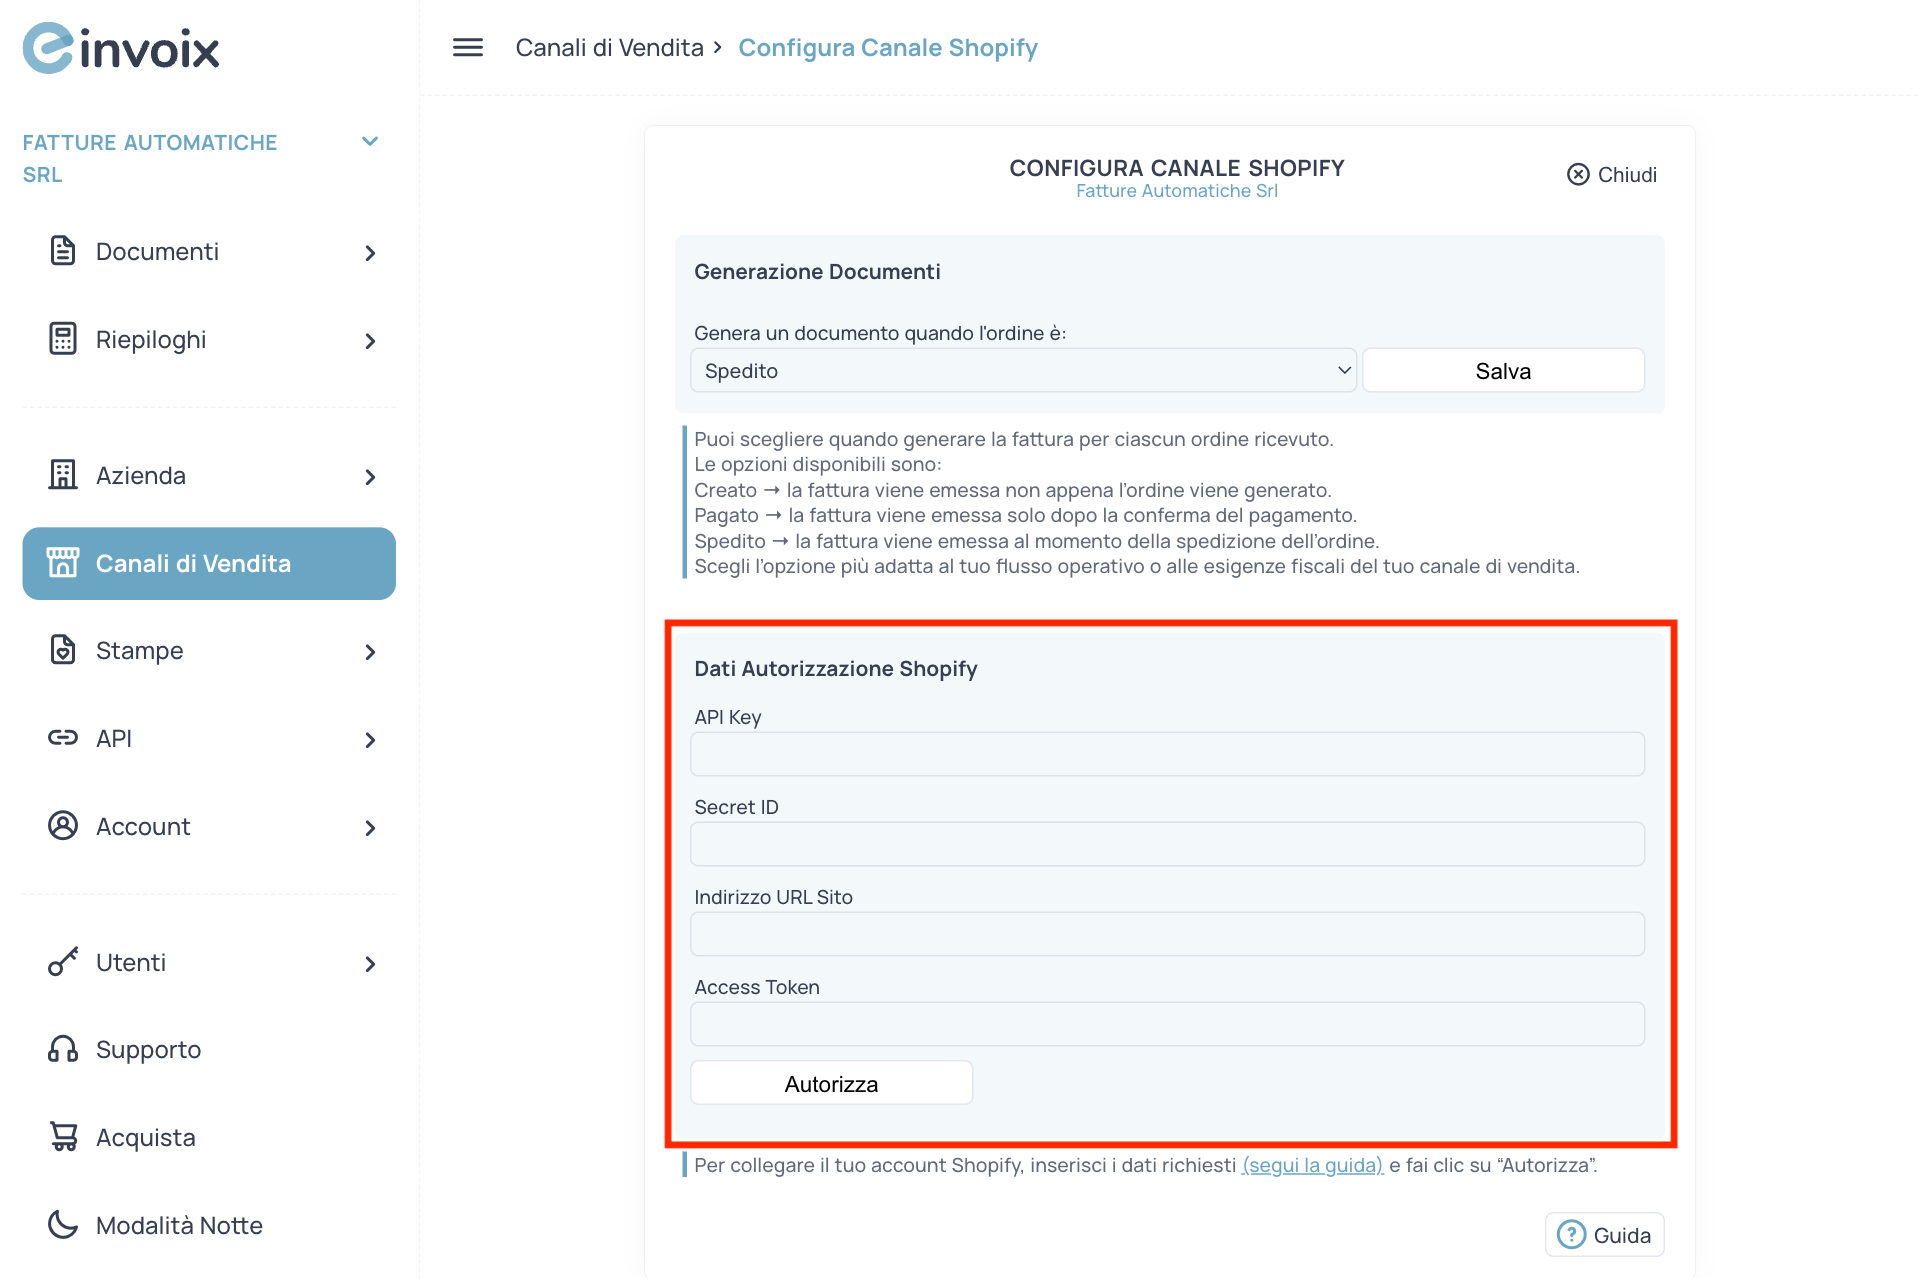Open the segui la guida link
The image size is (1920, 1279).
[1311, 1164]
